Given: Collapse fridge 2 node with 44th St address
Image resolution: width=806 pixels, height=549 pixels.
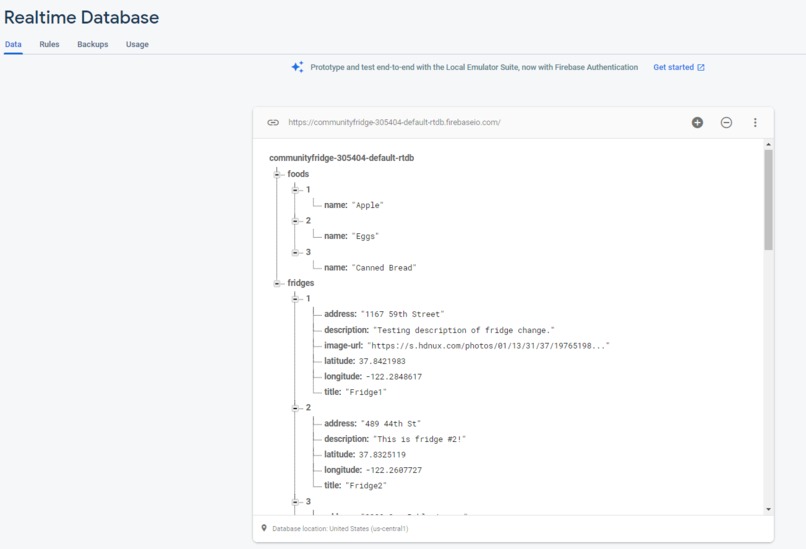Looking at the screenshot, I should tap(295, 408).
